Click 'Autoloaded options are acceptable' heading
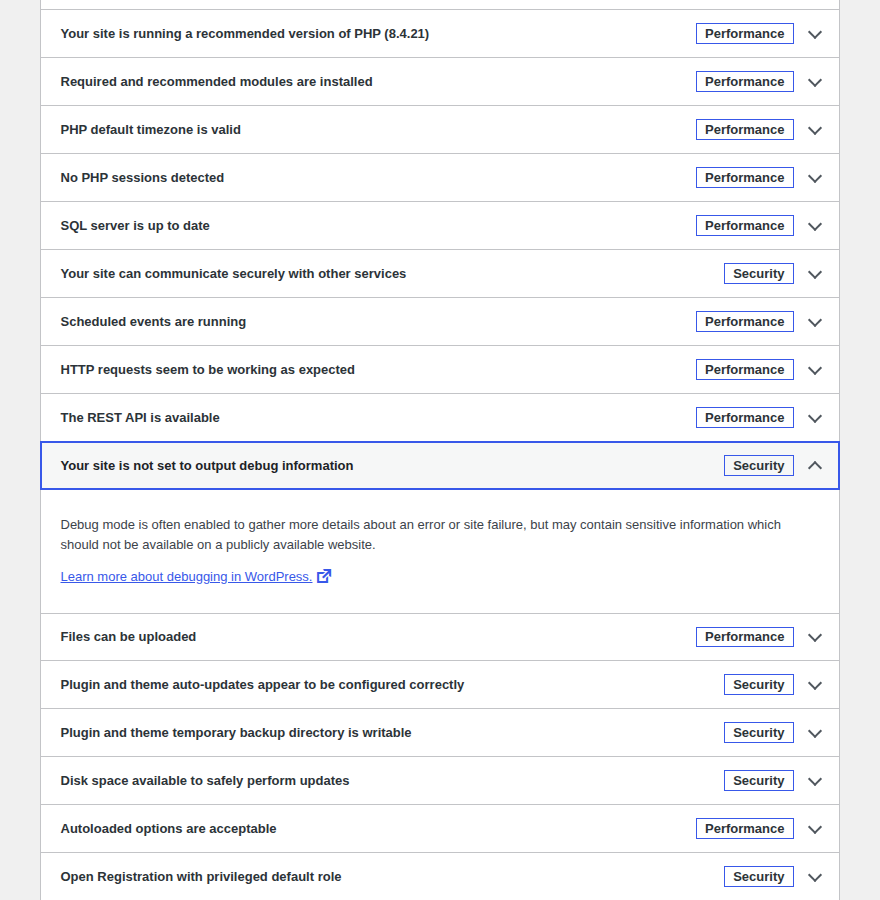The width and height of the screenshot is (880, 900). tap(168, 829)
